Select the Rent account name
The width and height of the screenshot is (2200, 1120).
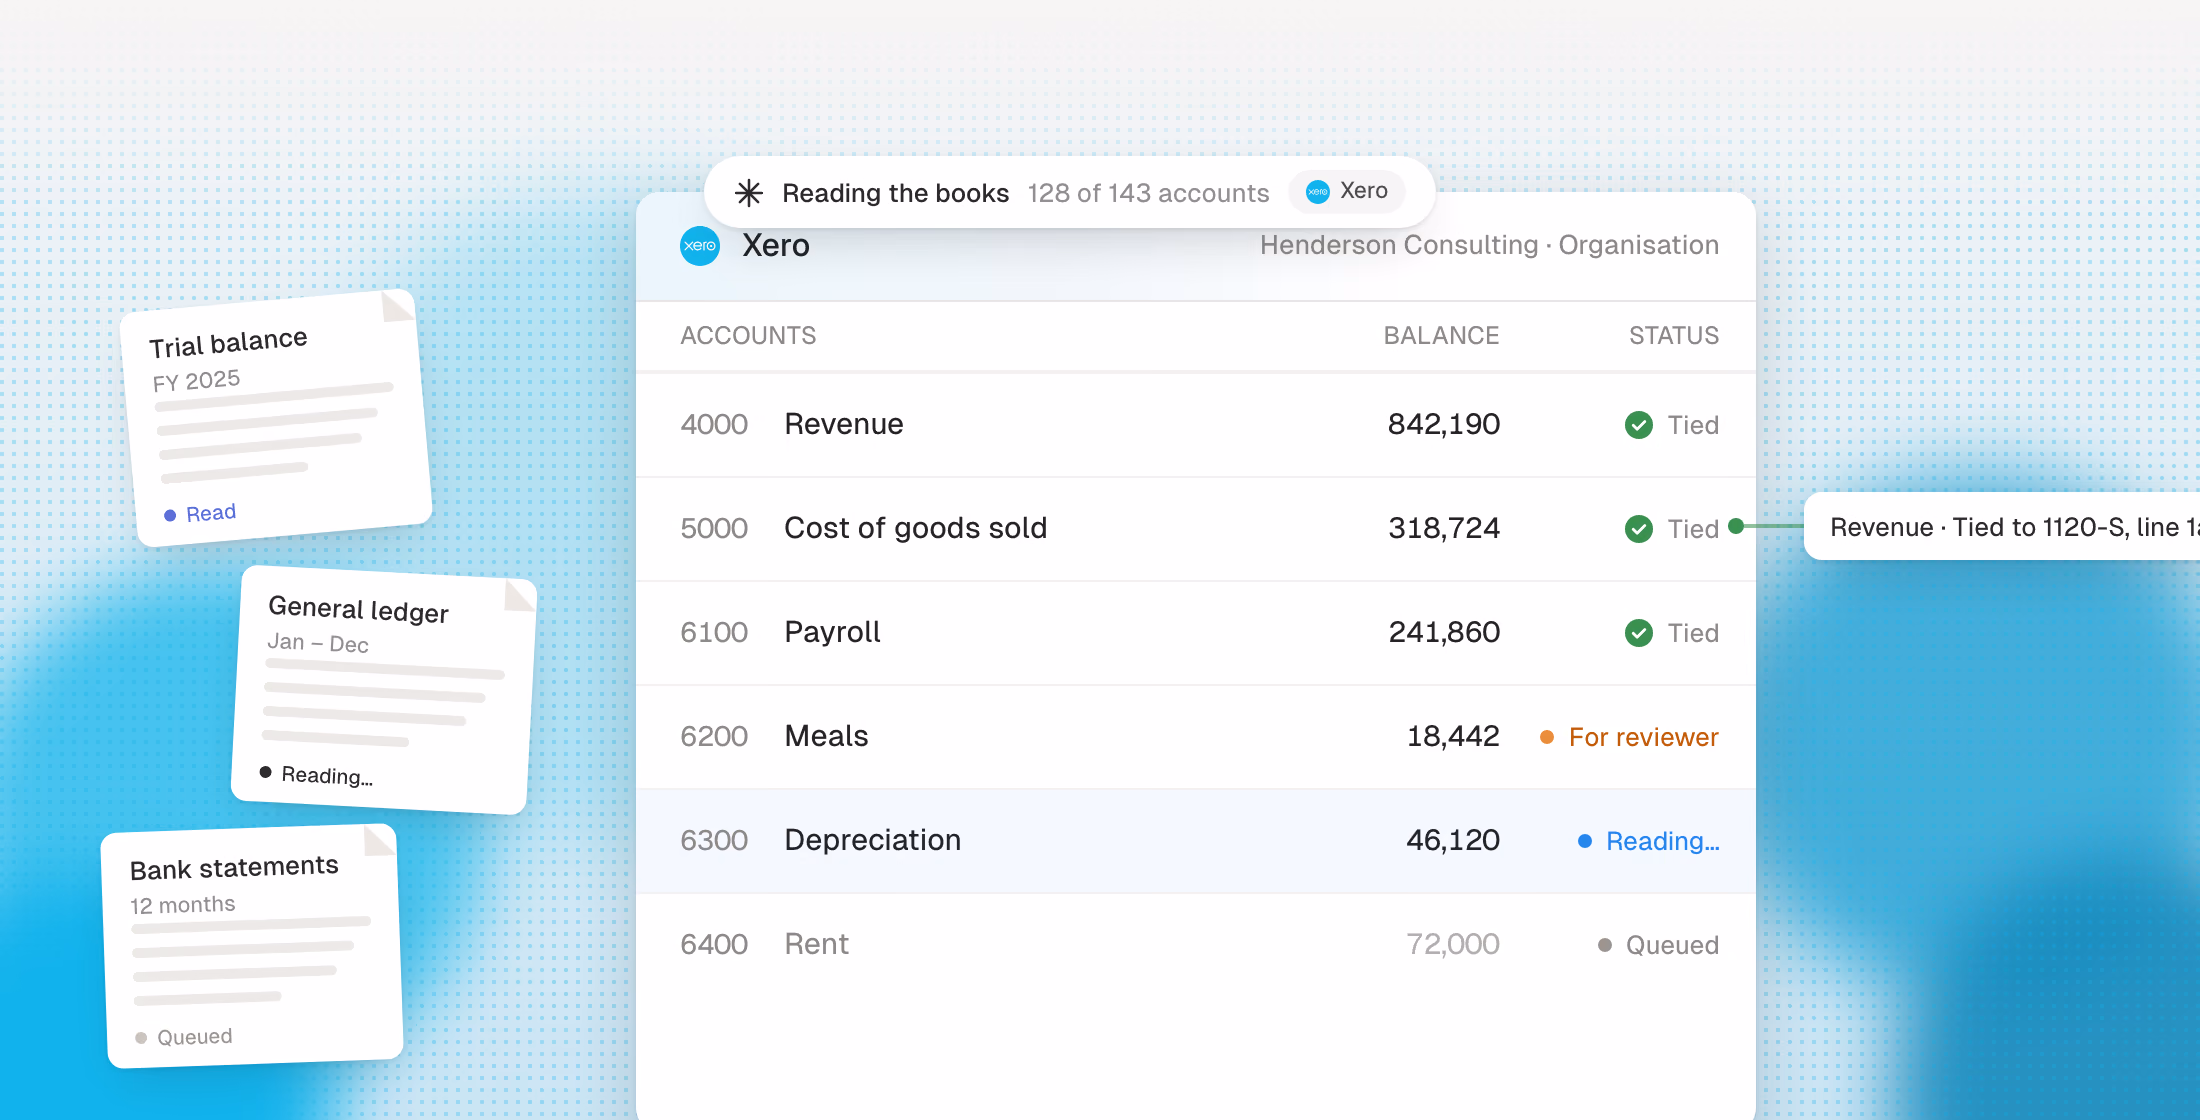click(816, 944)
